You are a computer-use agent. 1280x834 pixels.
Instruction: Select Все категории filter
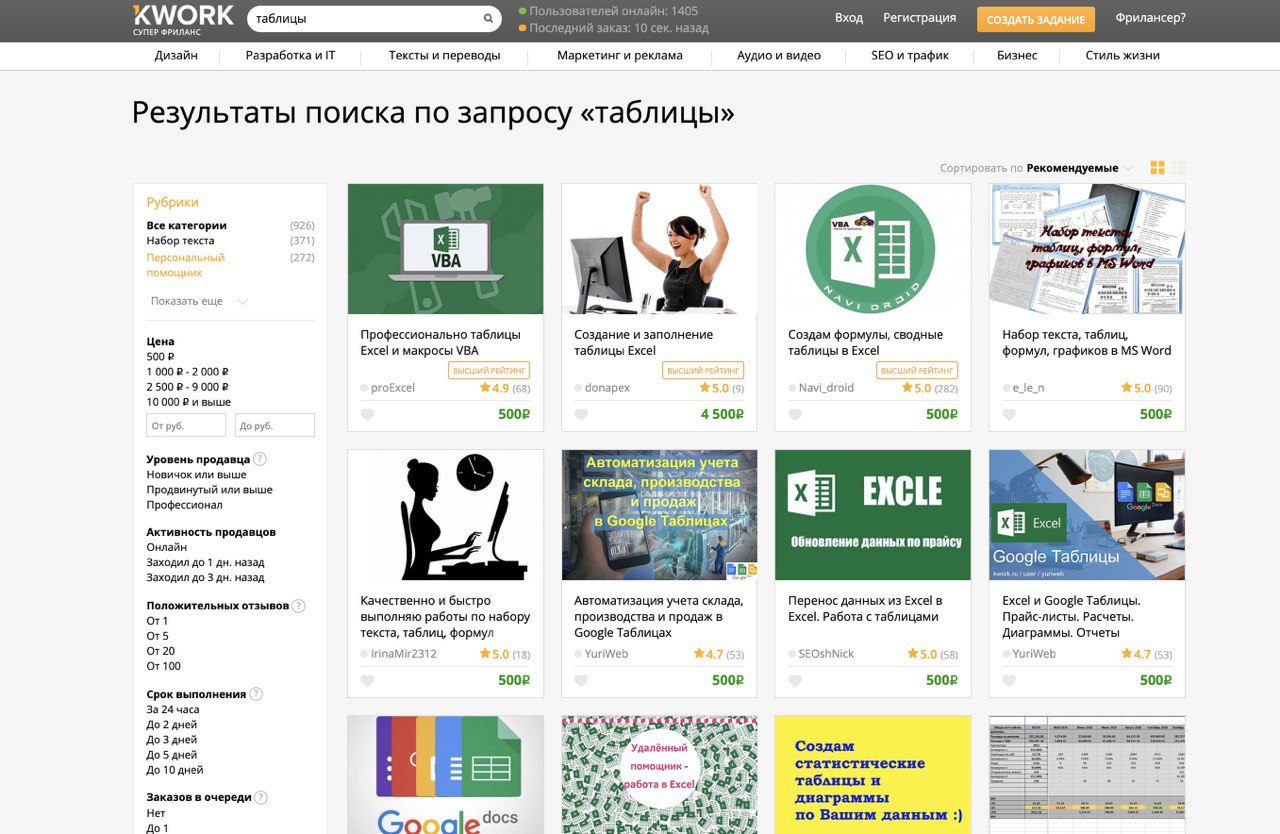click(186, 226)
